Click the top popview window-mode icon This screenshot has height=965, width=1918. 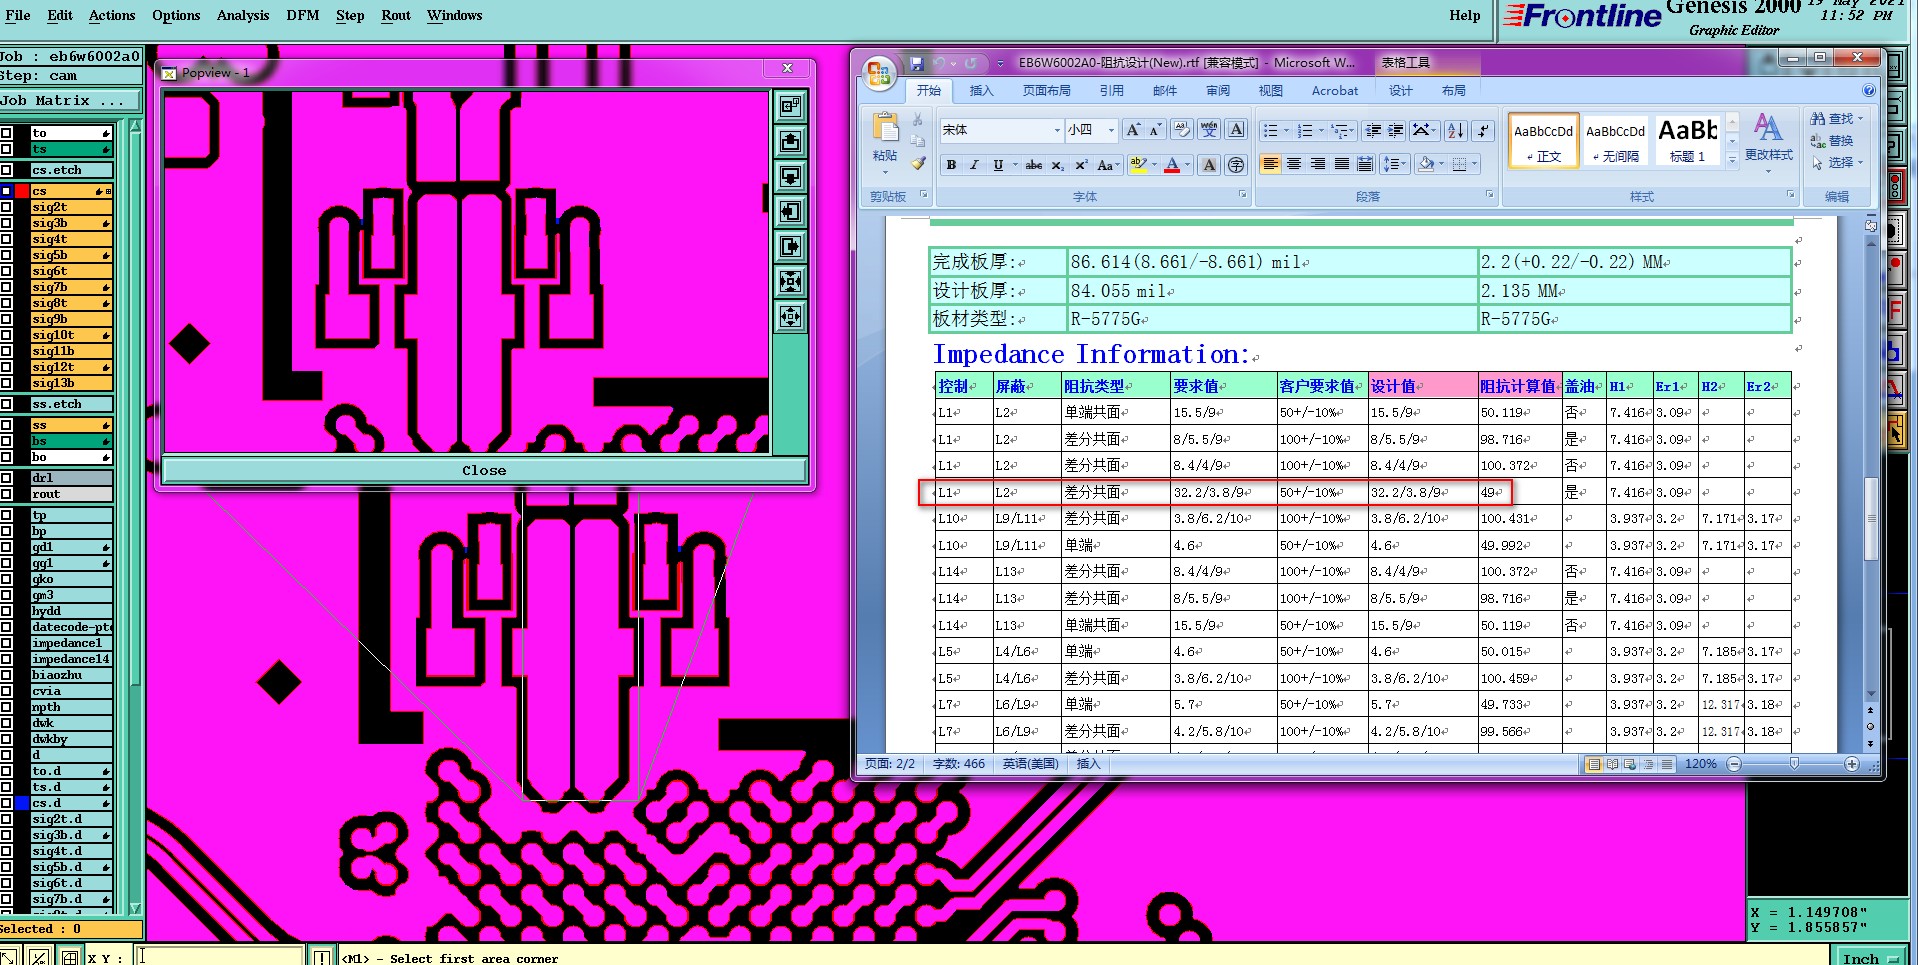coord(790,106)
